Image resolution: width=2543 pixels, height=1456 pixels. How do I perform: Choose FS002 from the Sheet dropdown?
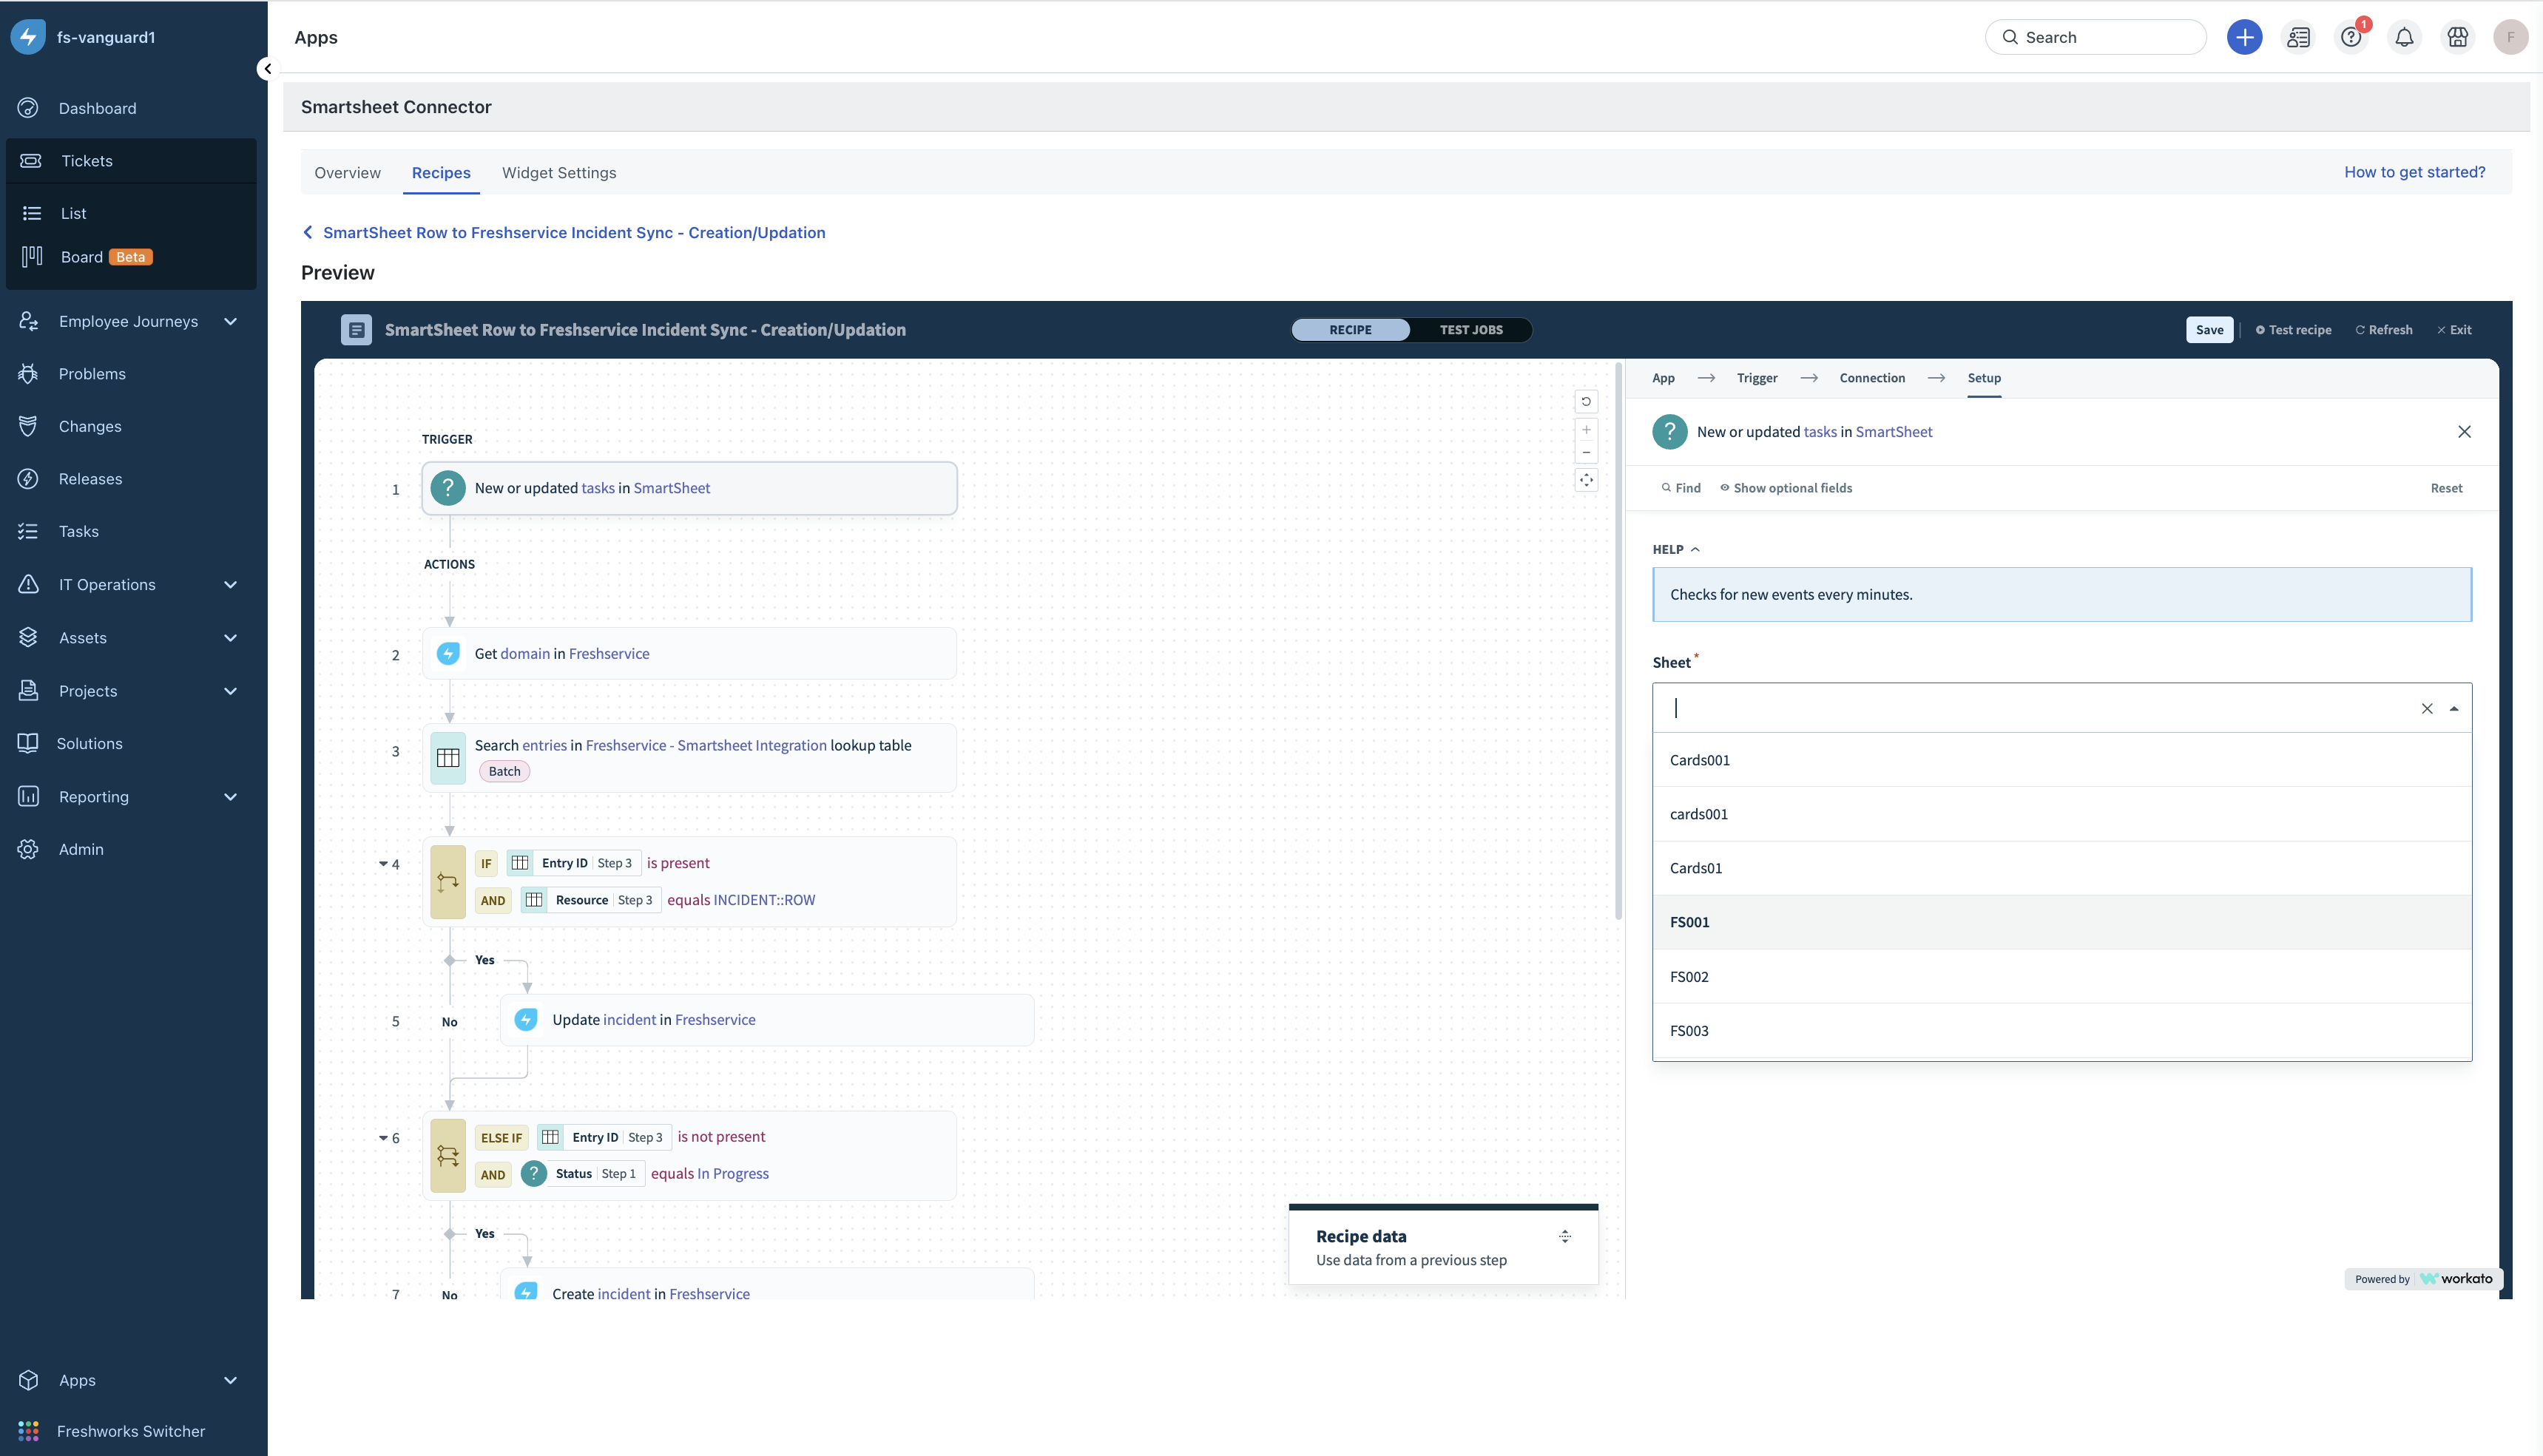(1689, 977)
